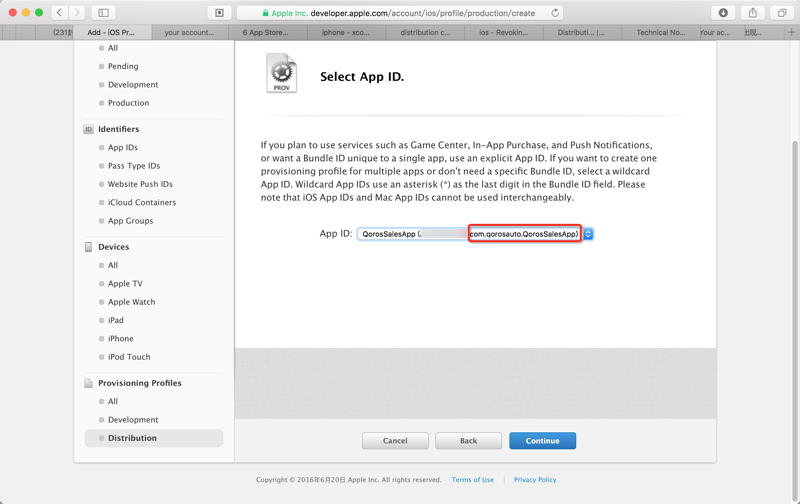
Task: Select Apple TV under Devices
Action: [125, 284]
